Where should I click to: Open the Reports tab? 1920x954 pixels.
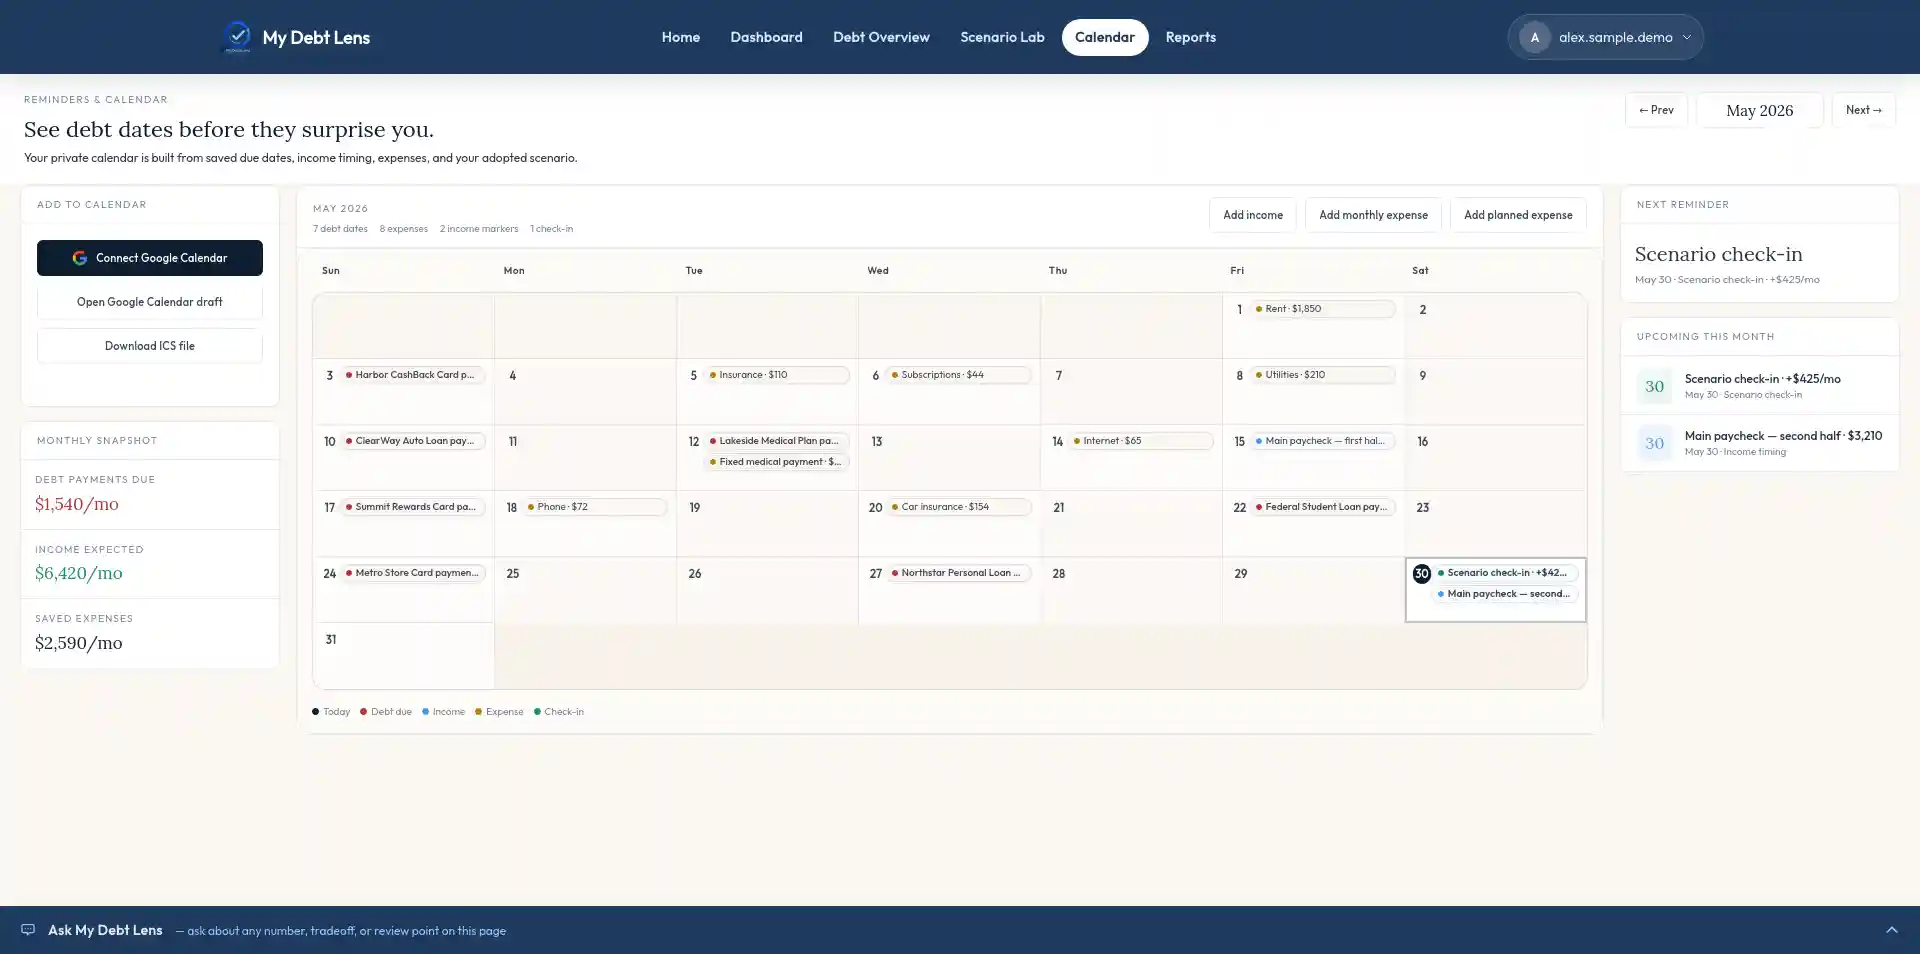pyautogui.click(x=1191, y=37)
